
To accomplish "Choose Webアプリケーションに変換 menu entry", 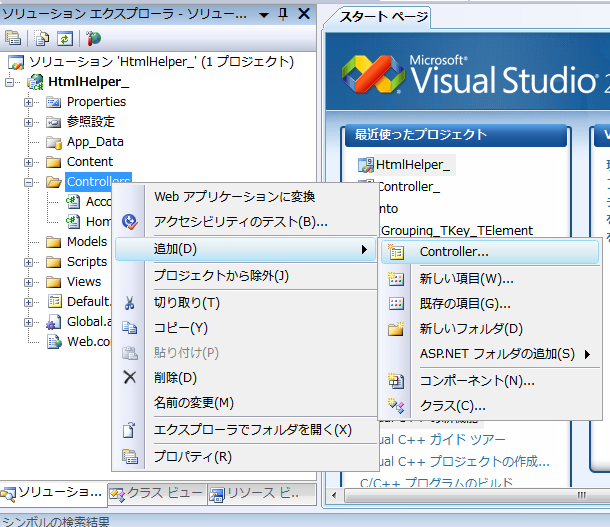I will tap(245, 196).
